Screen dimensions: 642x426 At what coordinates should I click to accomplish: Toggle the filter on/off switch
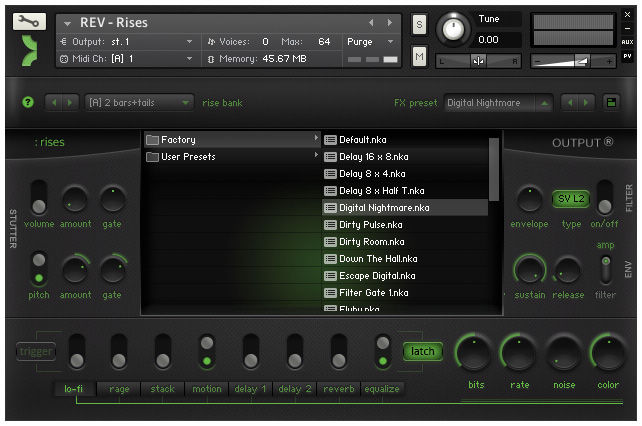point(605,197)
